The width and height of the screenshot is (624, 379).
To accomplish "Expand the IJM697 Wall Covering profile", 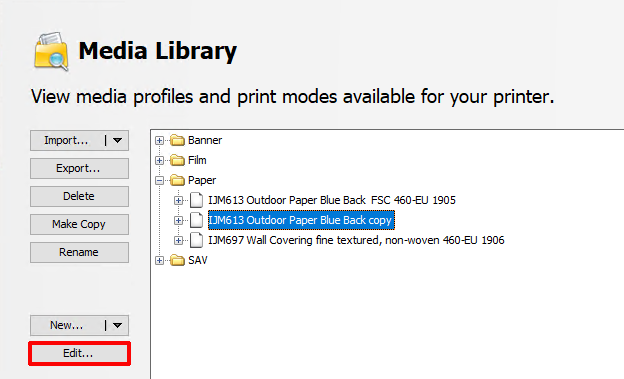I will pyautogui.click(x=178, y=240).
